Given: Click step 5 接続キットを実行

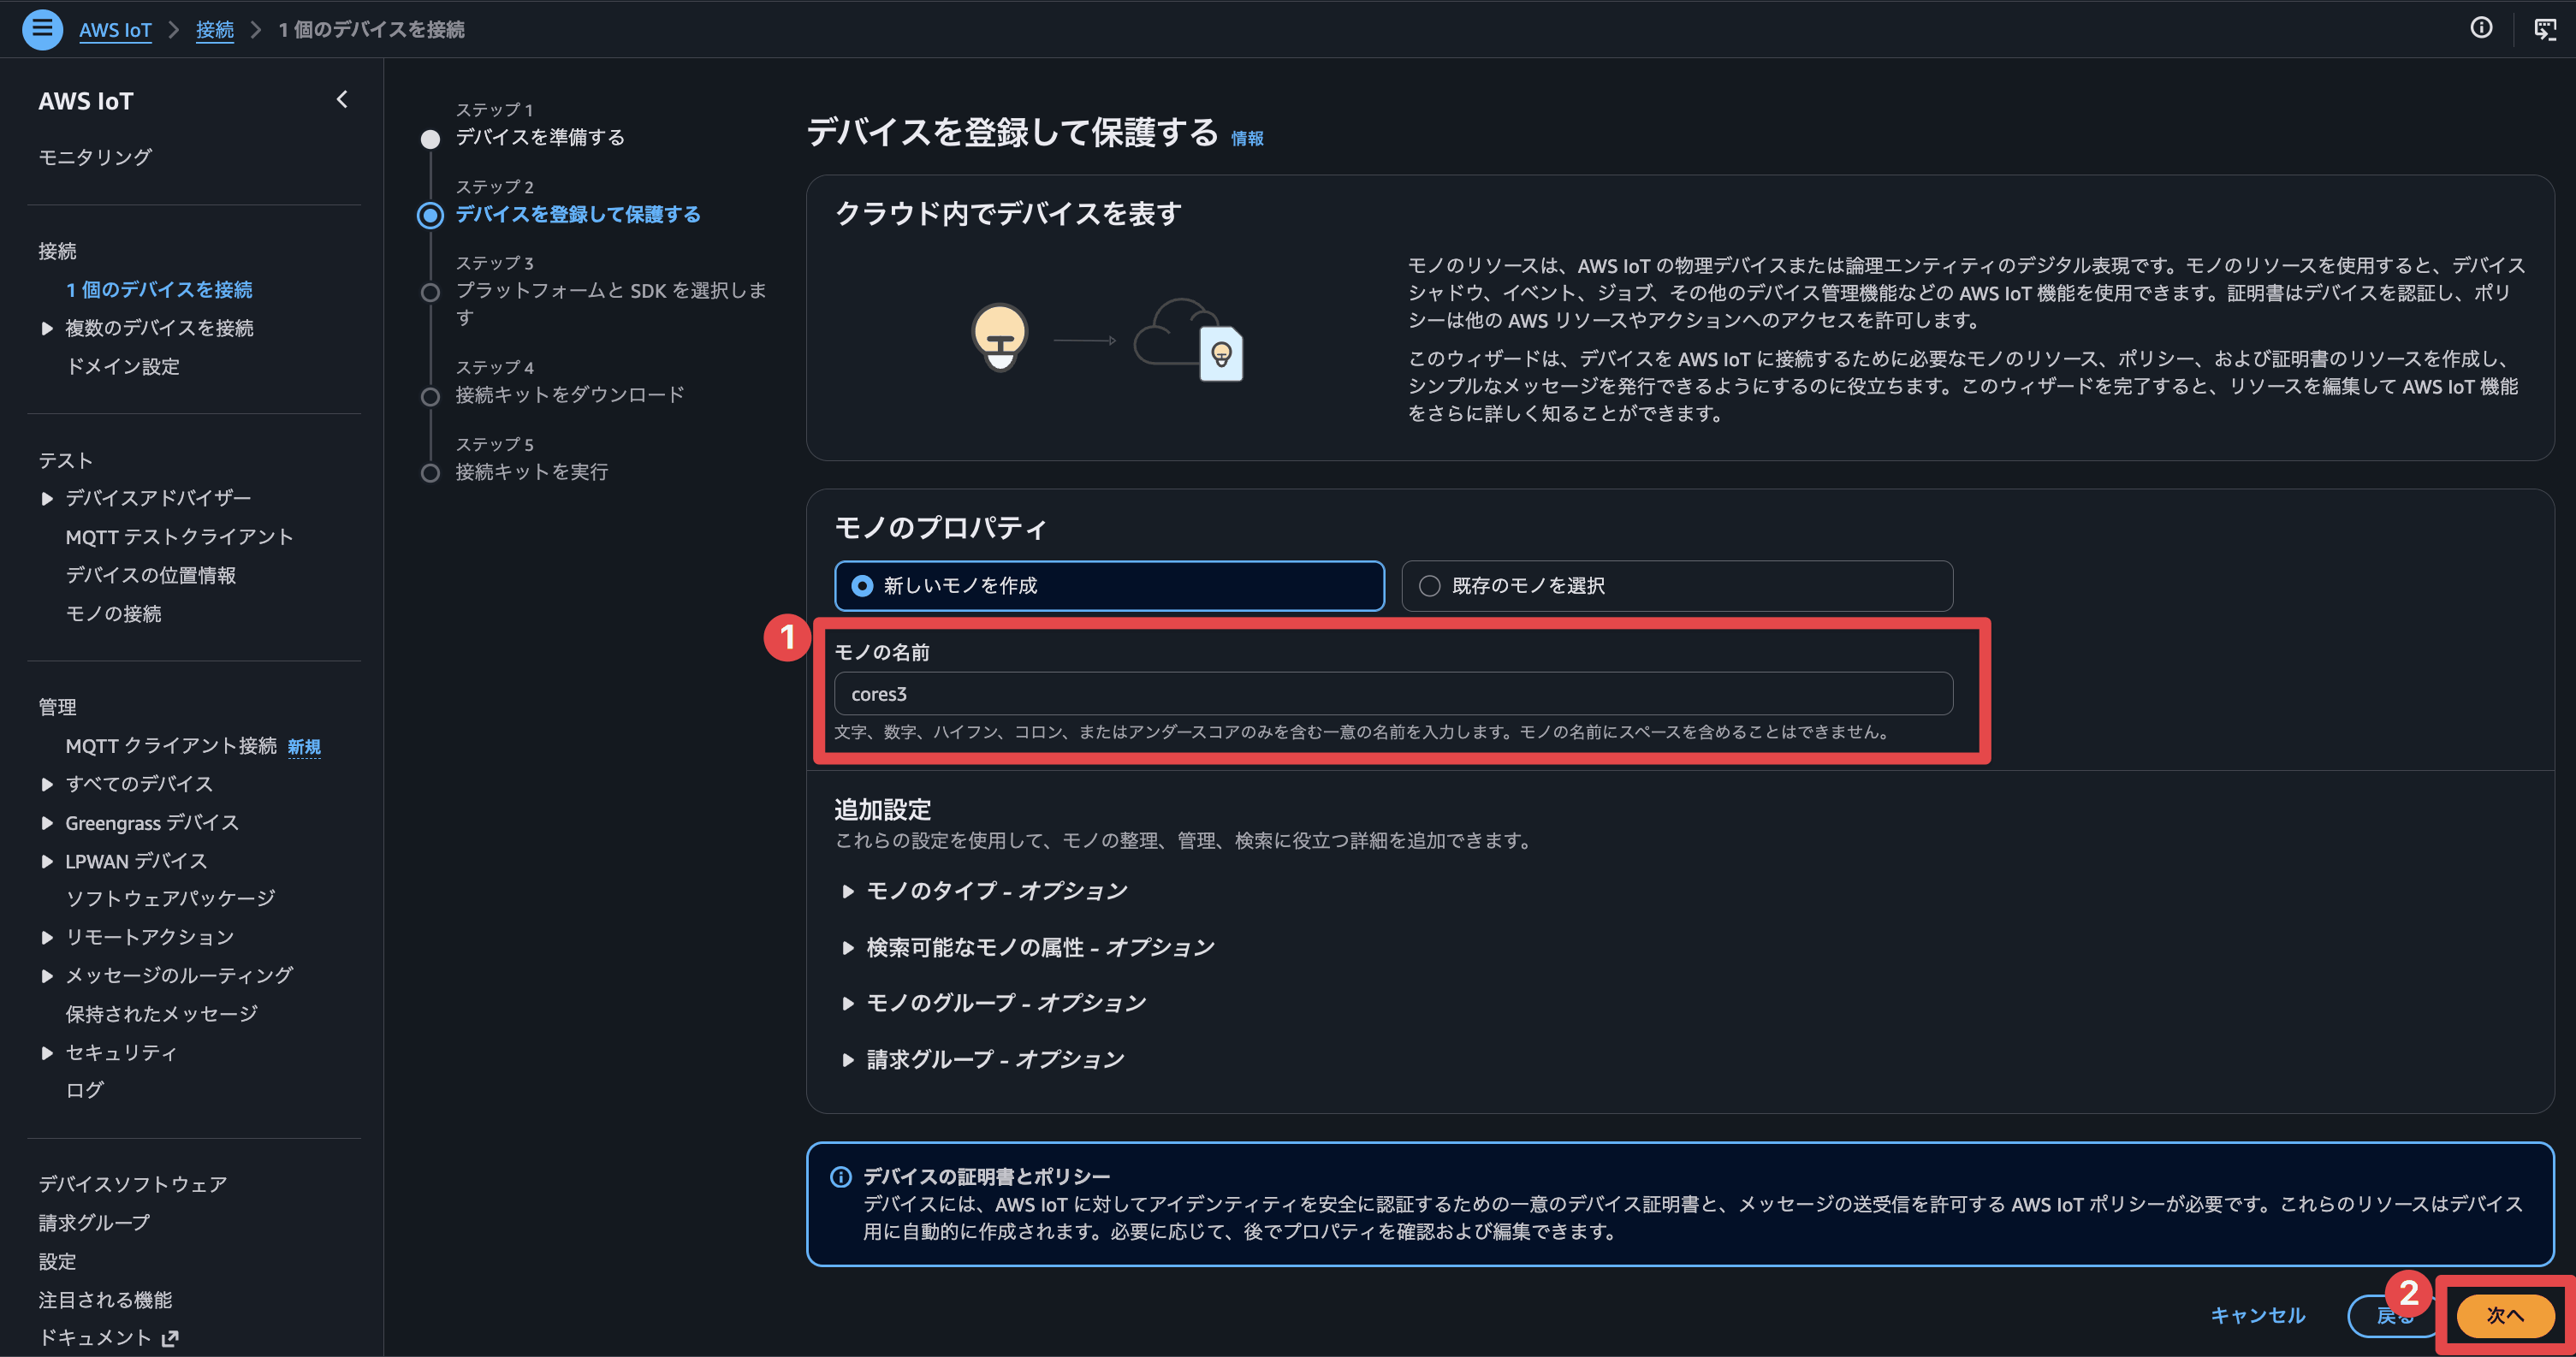Looking at the screenshot, I should tap(532, 471).
